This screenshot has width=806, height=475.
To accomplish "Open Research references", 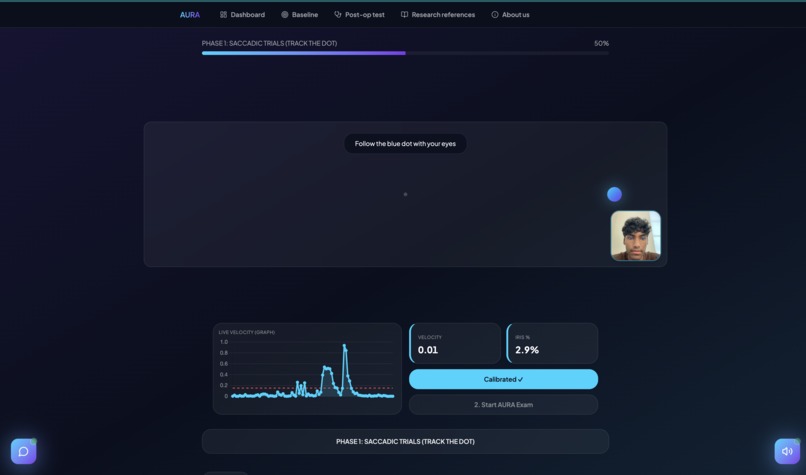I will (438, 15).
